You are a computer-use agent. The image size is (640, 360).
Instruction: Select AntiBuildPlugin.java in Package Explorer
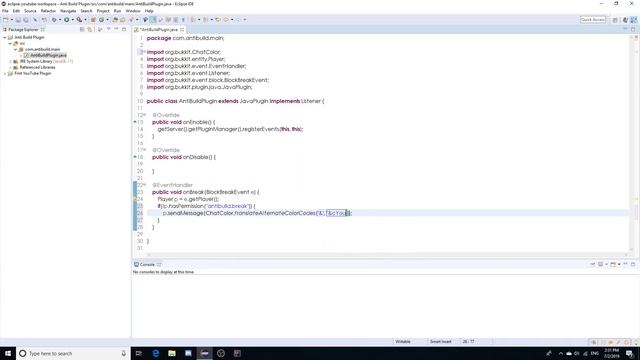(48, 55)
